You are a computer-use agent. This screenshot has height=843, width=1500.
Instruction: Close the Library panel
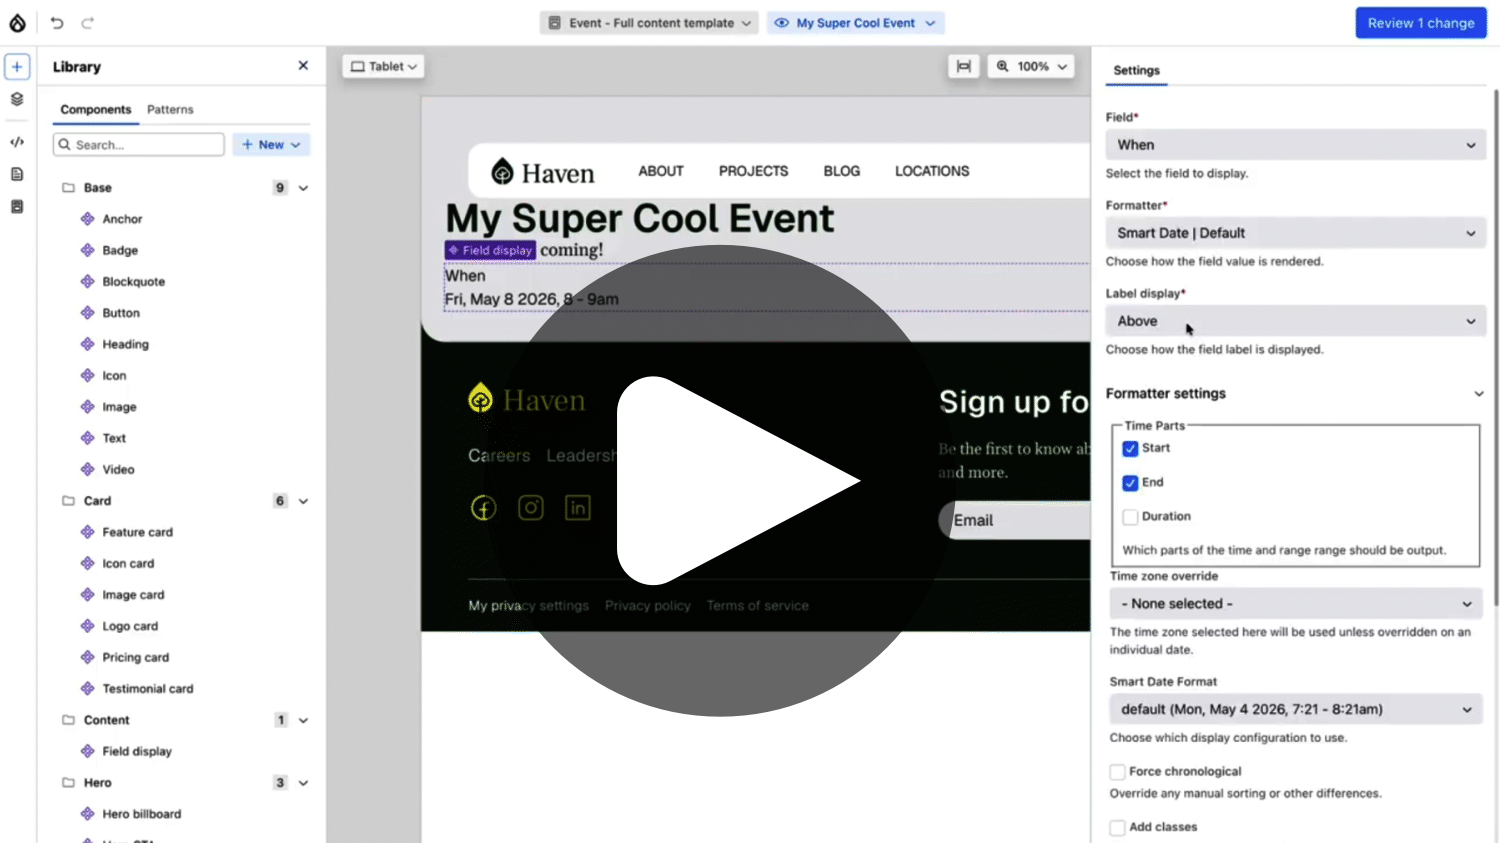[303, 66]
